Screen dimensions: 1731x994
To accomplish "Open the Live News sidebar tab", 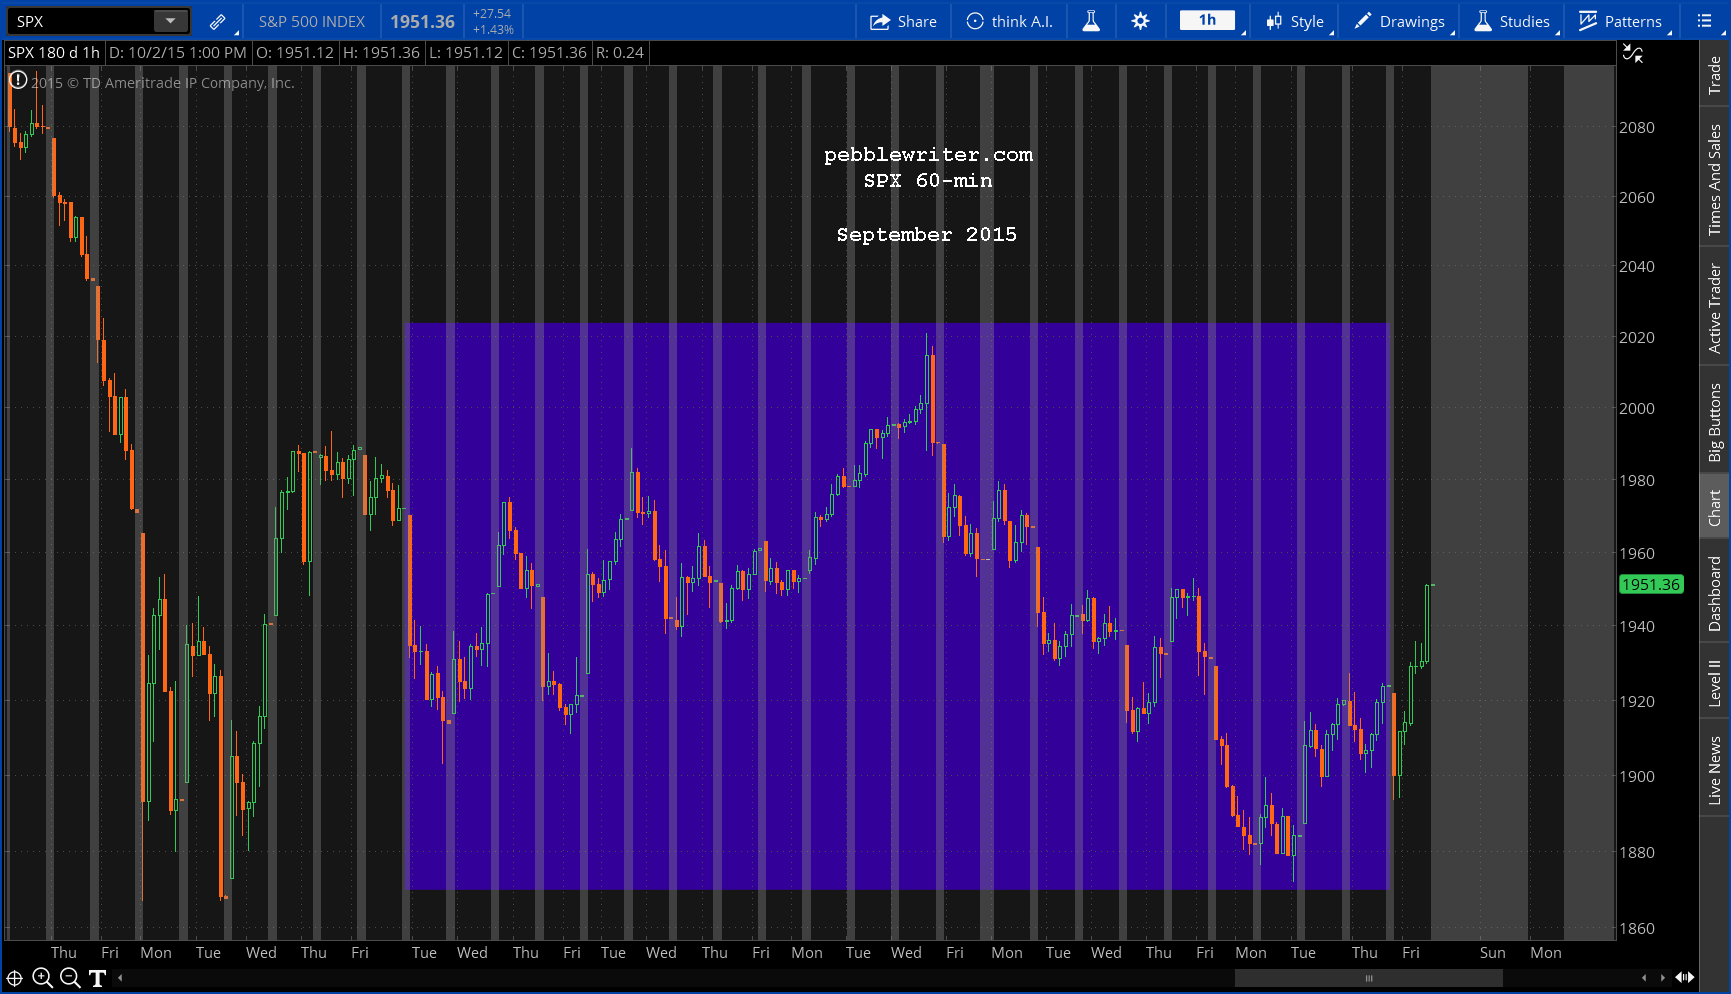I will [1715, 770].
